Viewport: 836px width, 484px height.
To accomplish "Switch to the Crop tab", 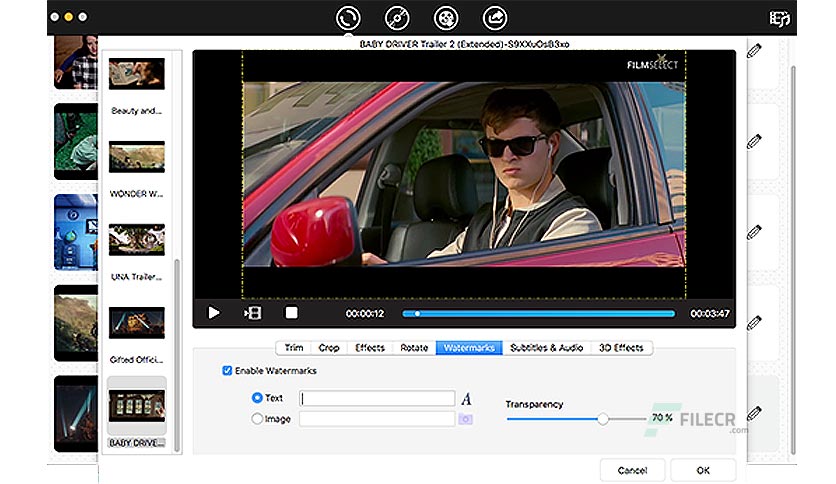I will click(x=329, y=348).
